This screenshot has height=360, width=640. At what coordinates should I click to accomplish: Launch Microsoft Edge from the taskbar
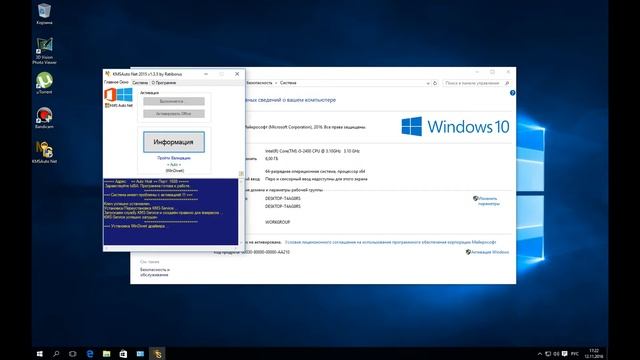click(x=90, y=353)
